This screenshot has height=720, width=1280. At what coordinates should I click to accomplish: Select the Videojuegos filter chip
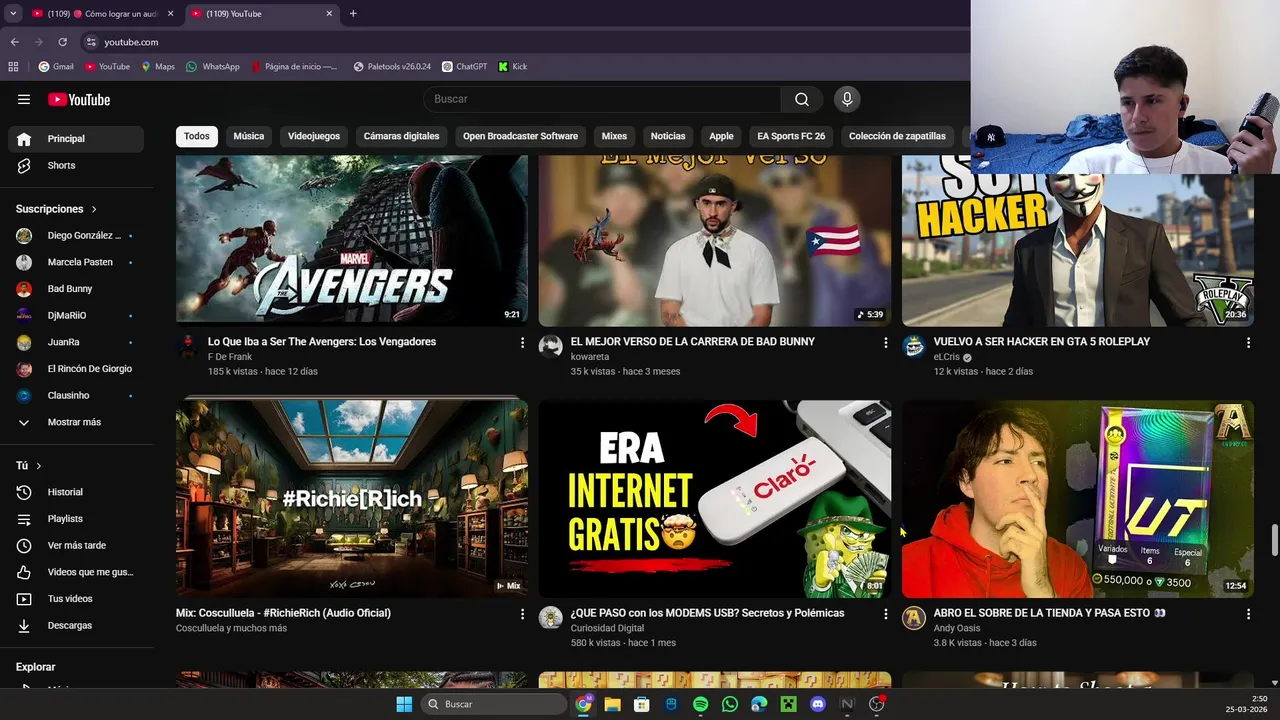coord(314,136)
